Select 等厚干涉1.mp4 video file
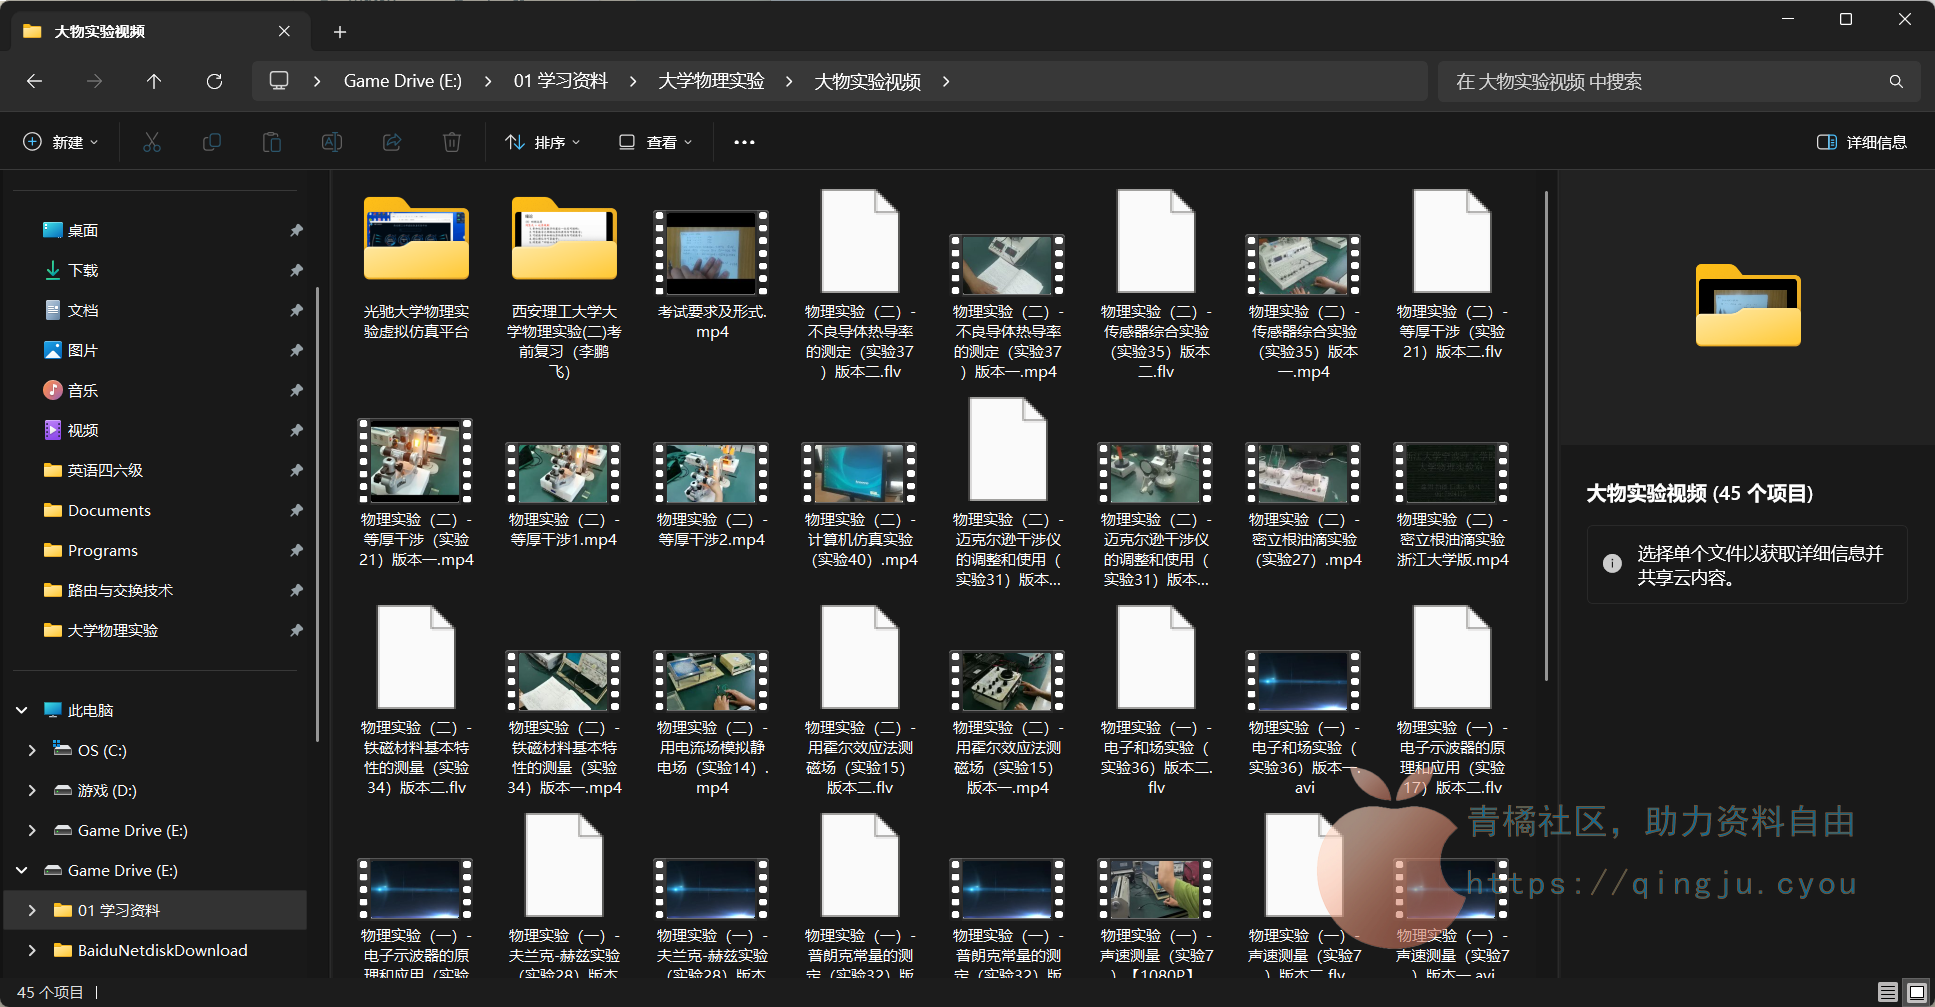The height and width of the screenshot is (1007, 1935). (564, 496)
